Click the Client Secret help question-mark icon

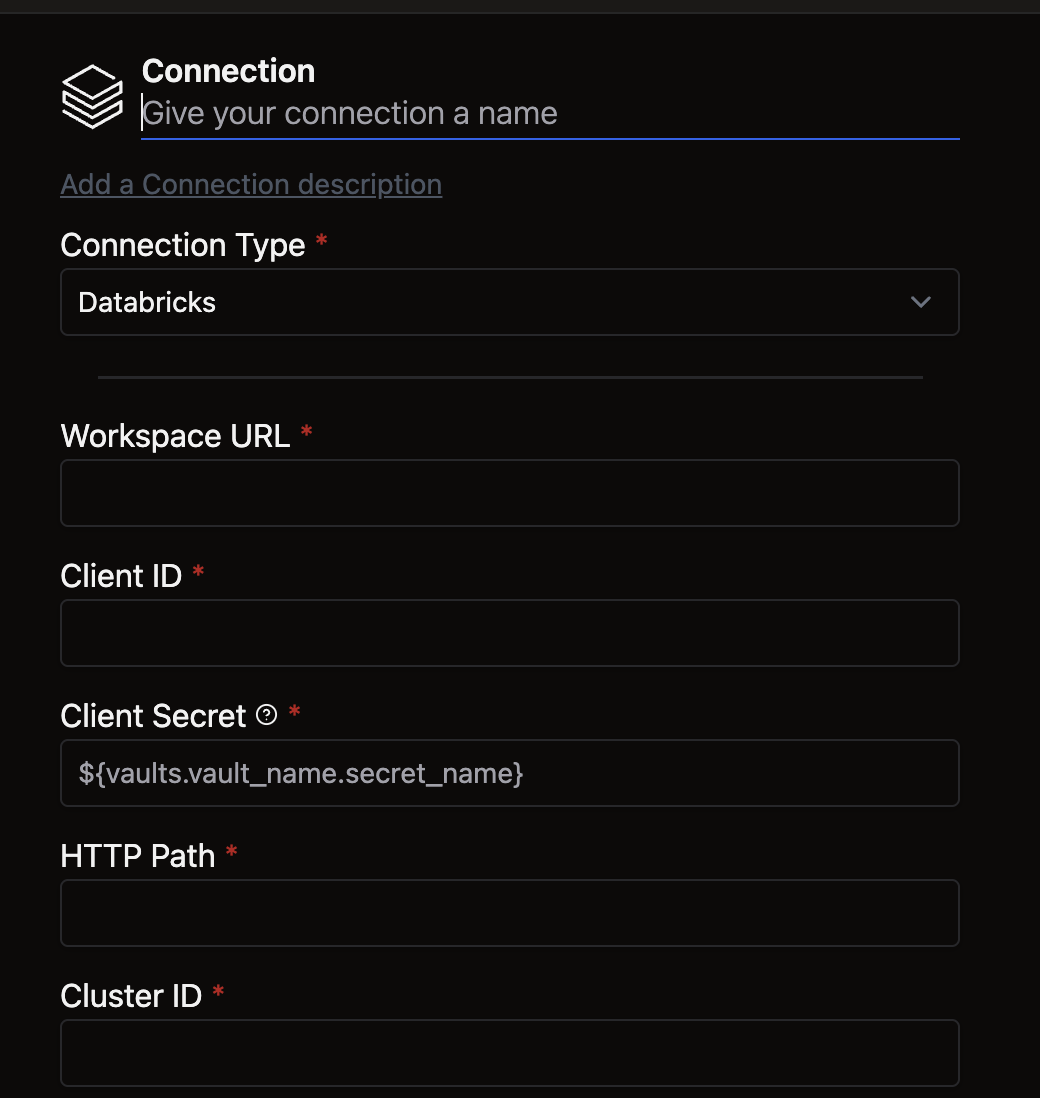coord(267,715)
